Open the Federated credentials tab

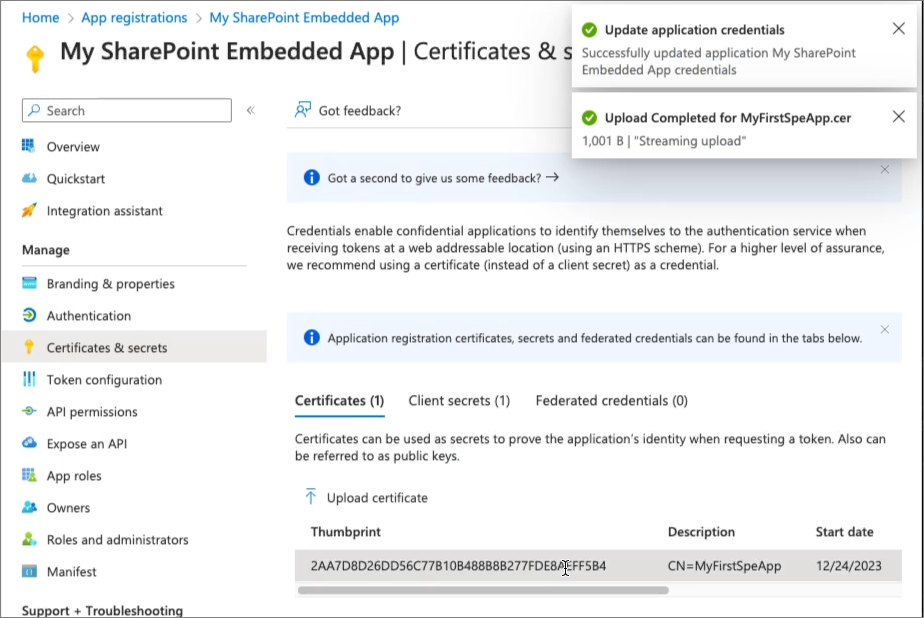coord(611,400)
